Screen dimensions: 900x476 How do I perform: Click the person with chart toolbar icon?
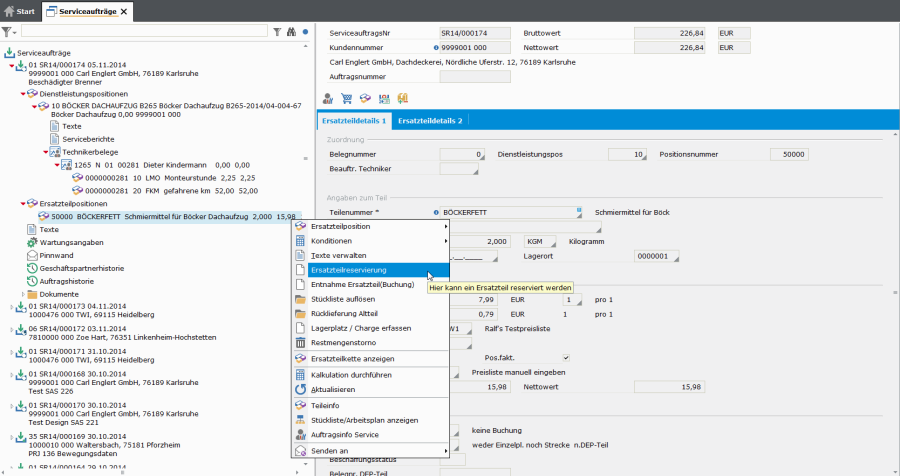tap(328, 99)
